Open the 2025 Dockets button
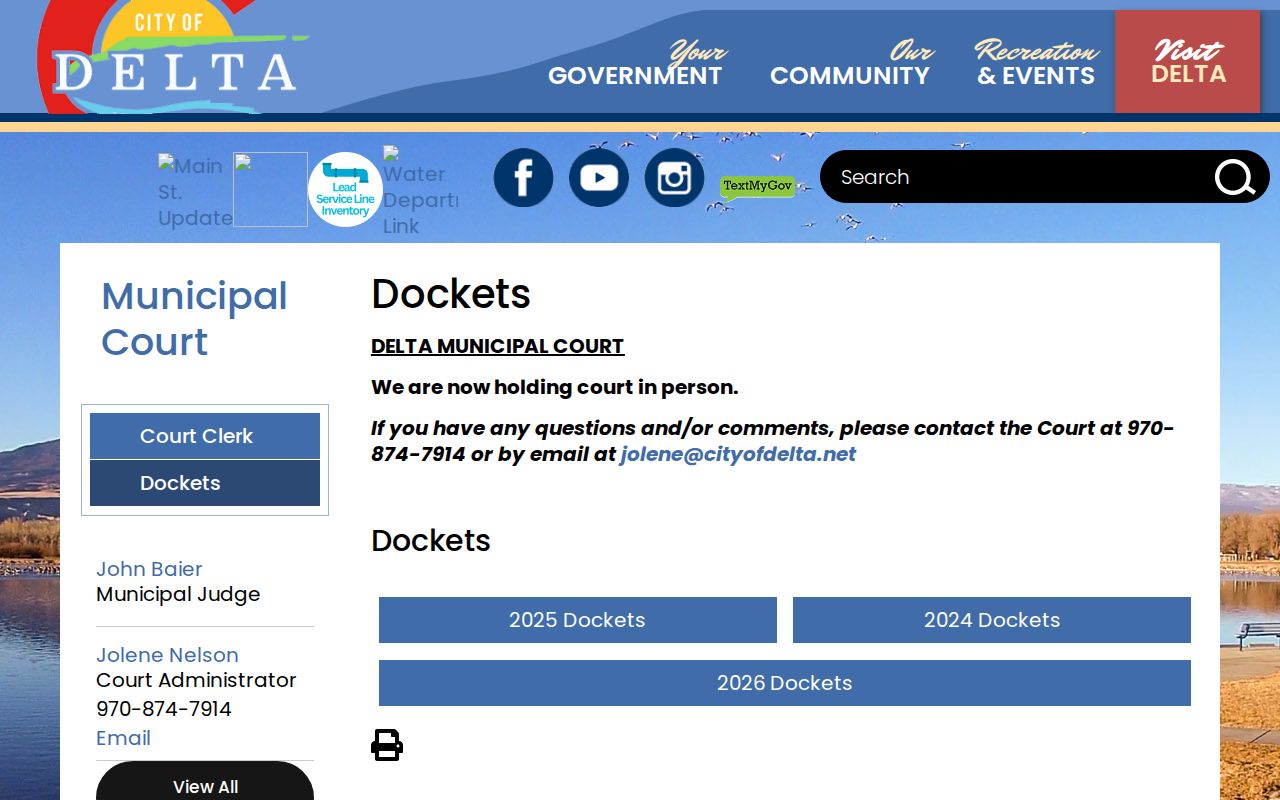This screenshot has width=1280, height=800. (x=578, y=620)
